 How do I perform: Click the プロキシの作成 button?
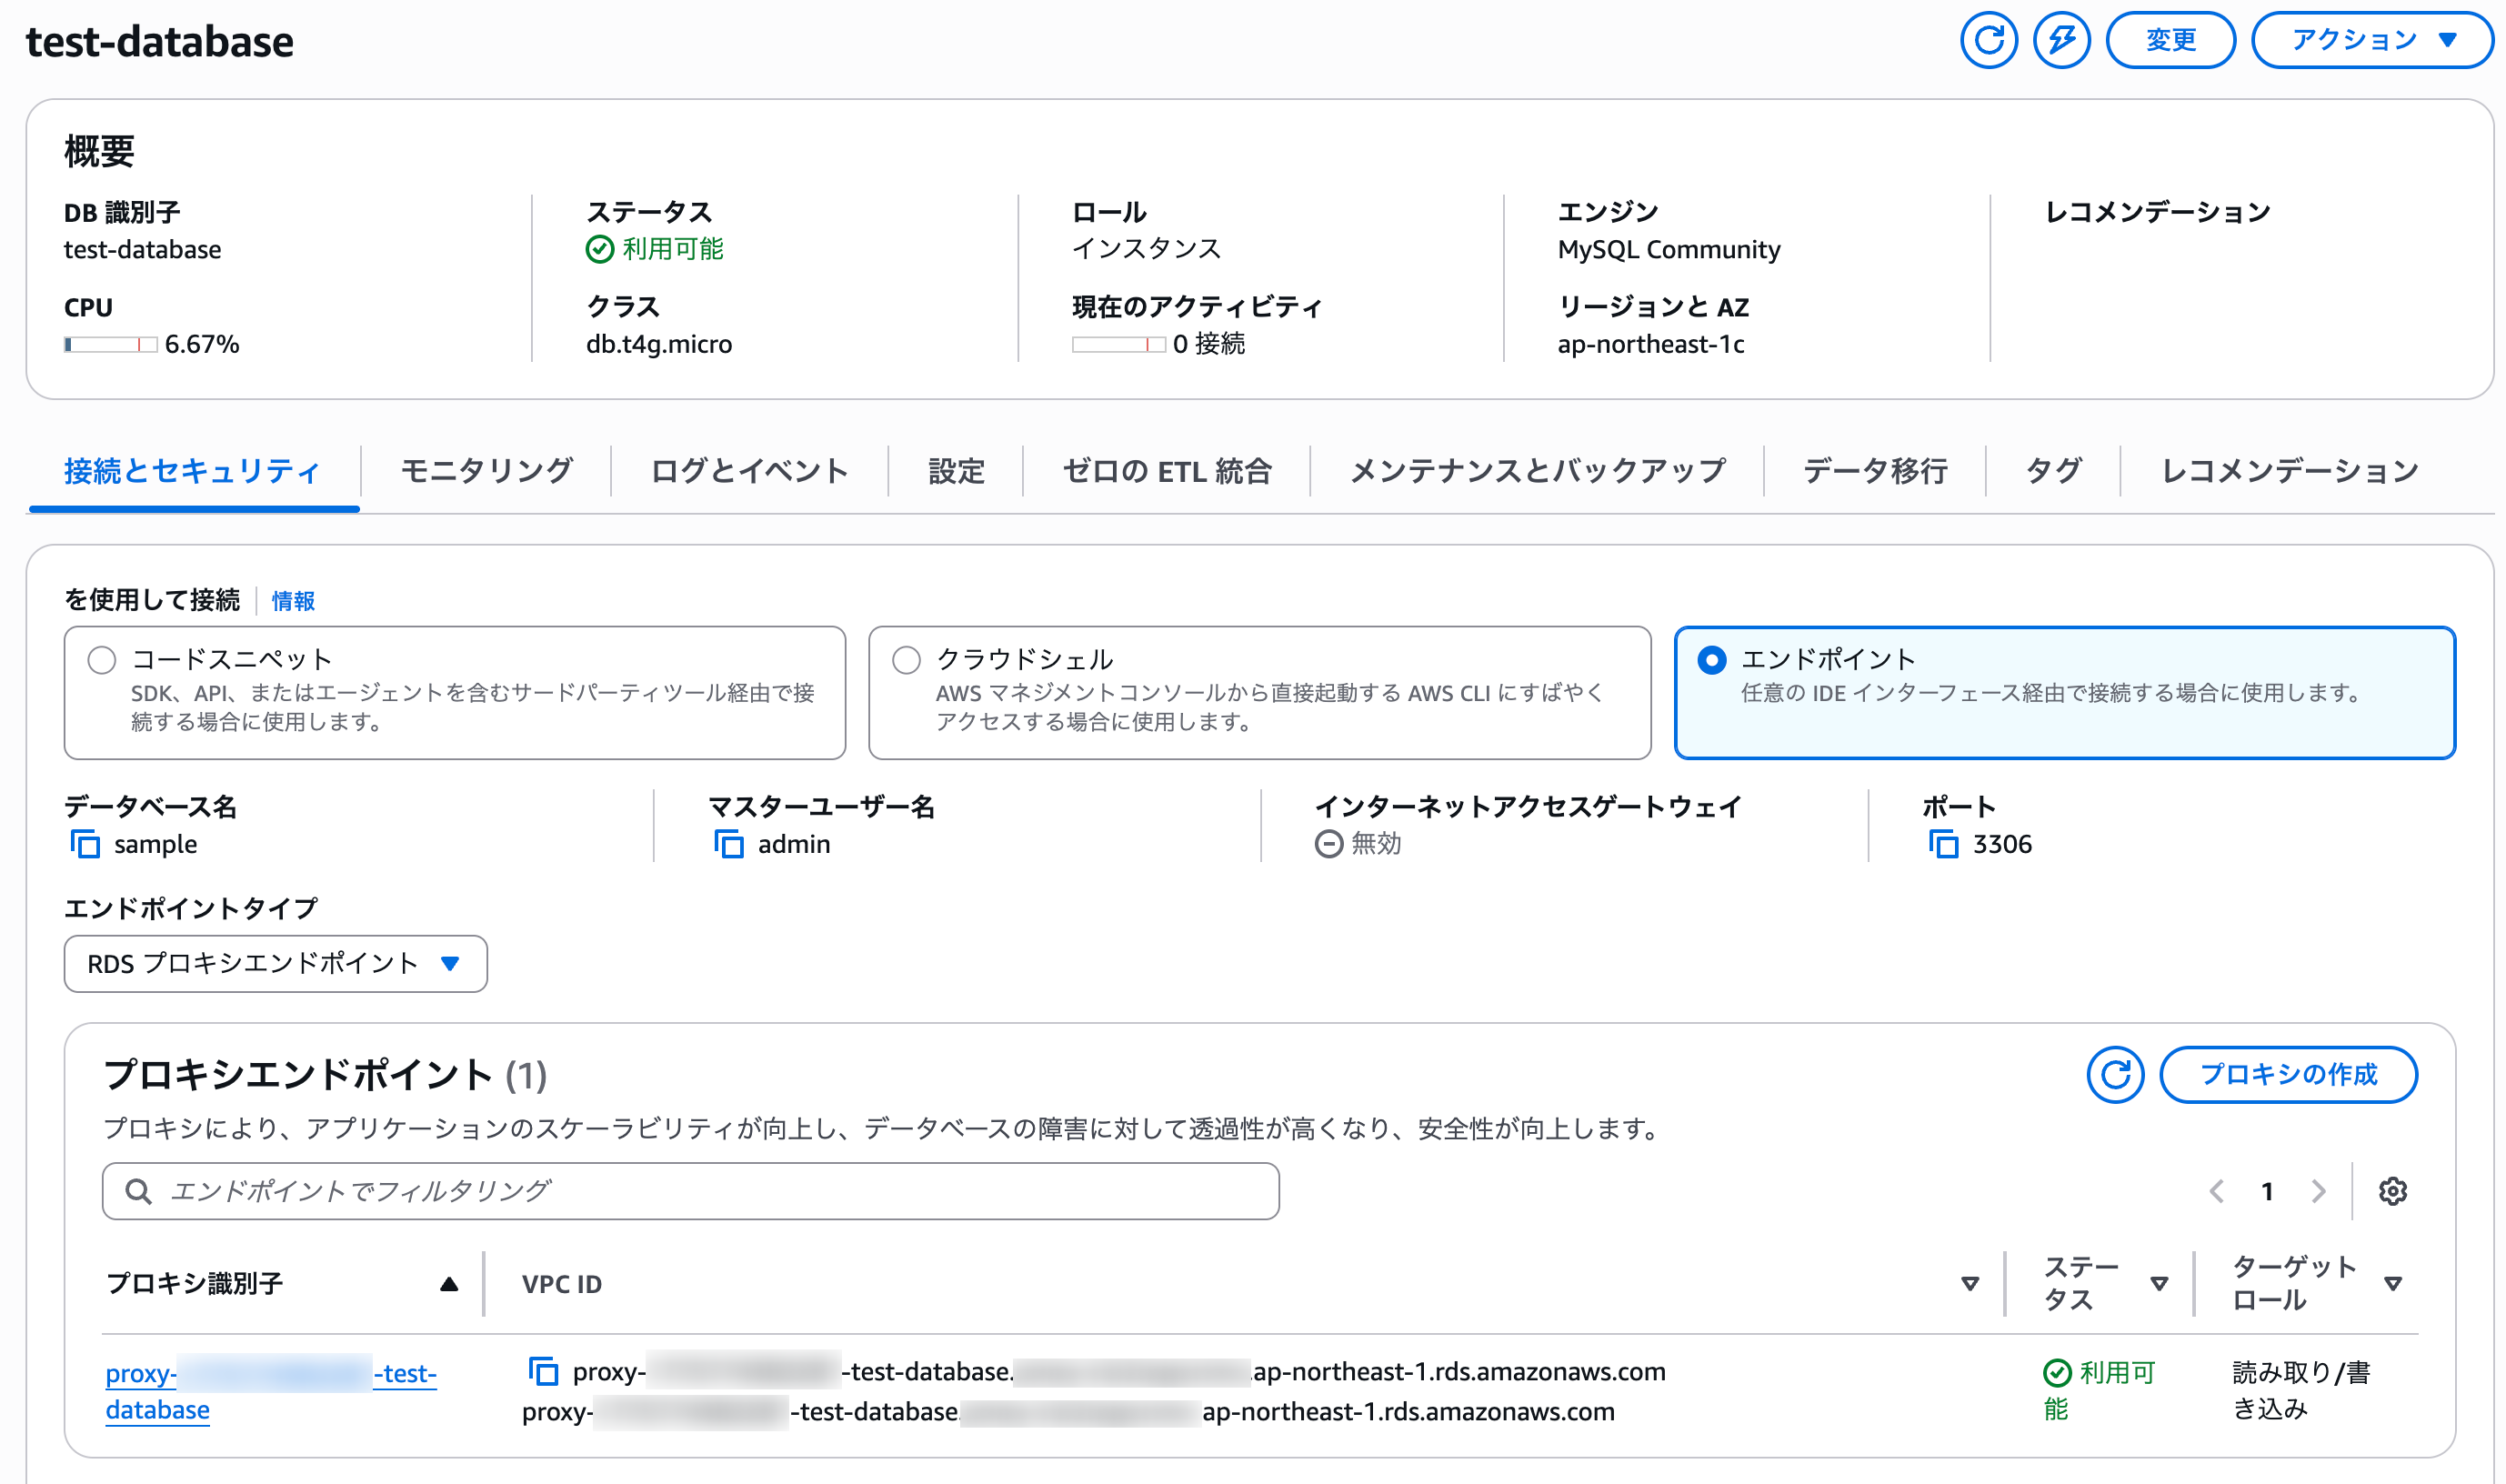point(2288,1075)
